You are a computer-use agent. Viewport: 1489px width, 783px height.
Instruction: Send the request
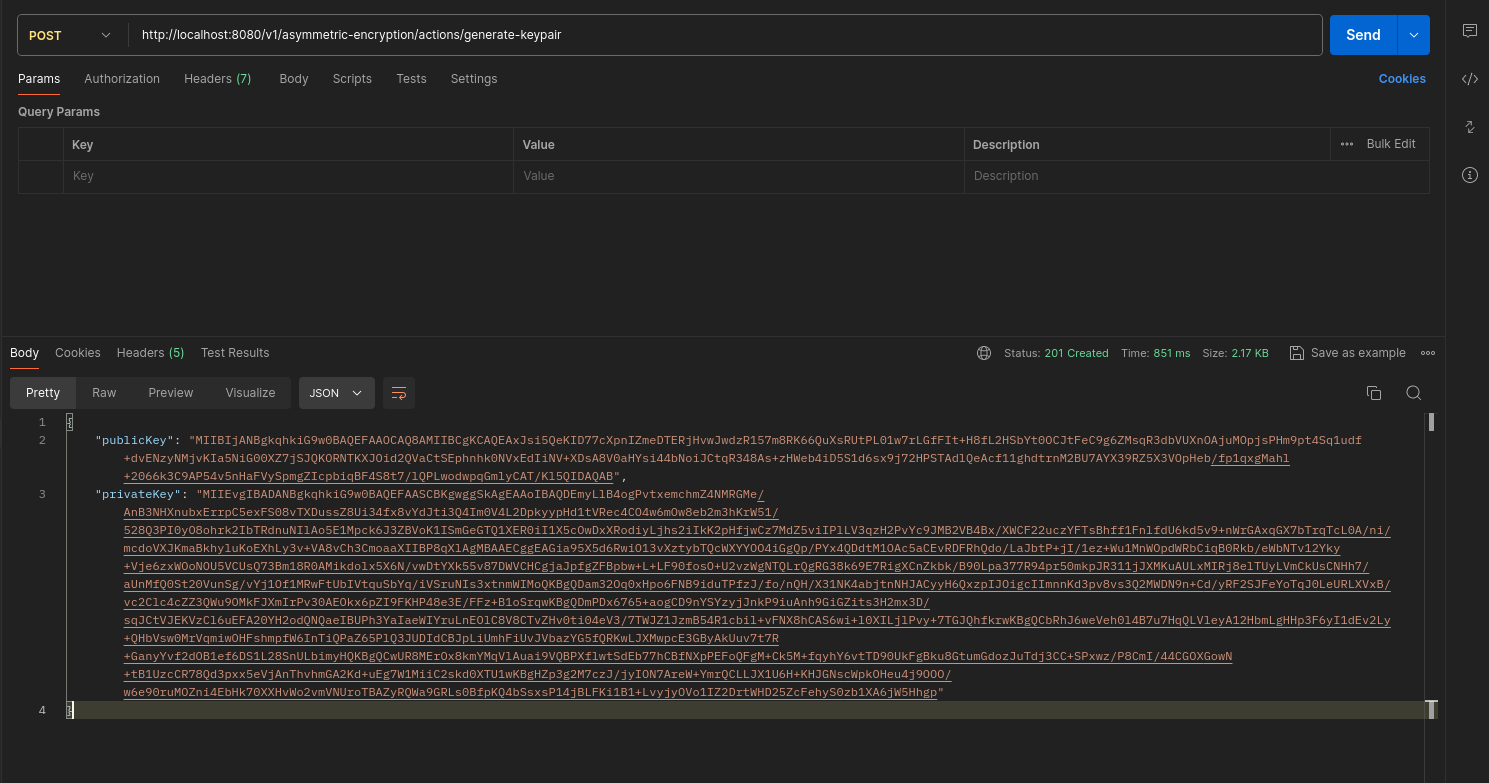pos(1363,35)
